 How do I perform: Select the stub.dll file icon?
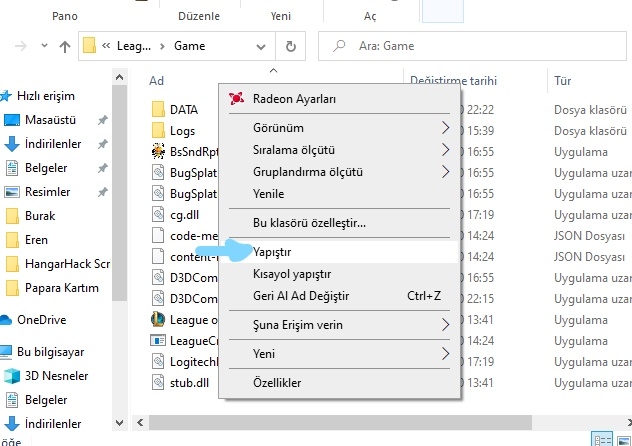pyautogui.click(x=158, y=382)
